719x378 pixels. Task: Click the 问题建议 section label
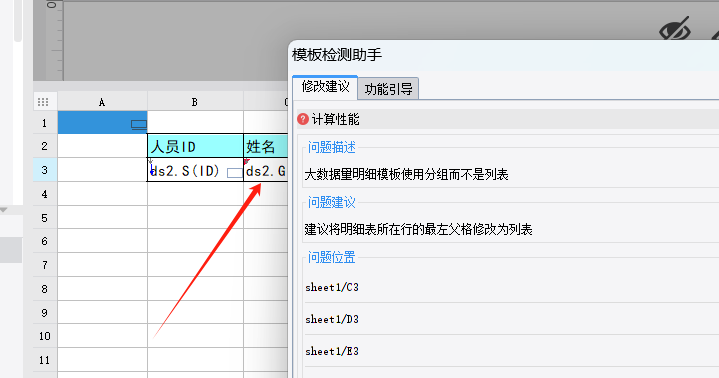332,202
